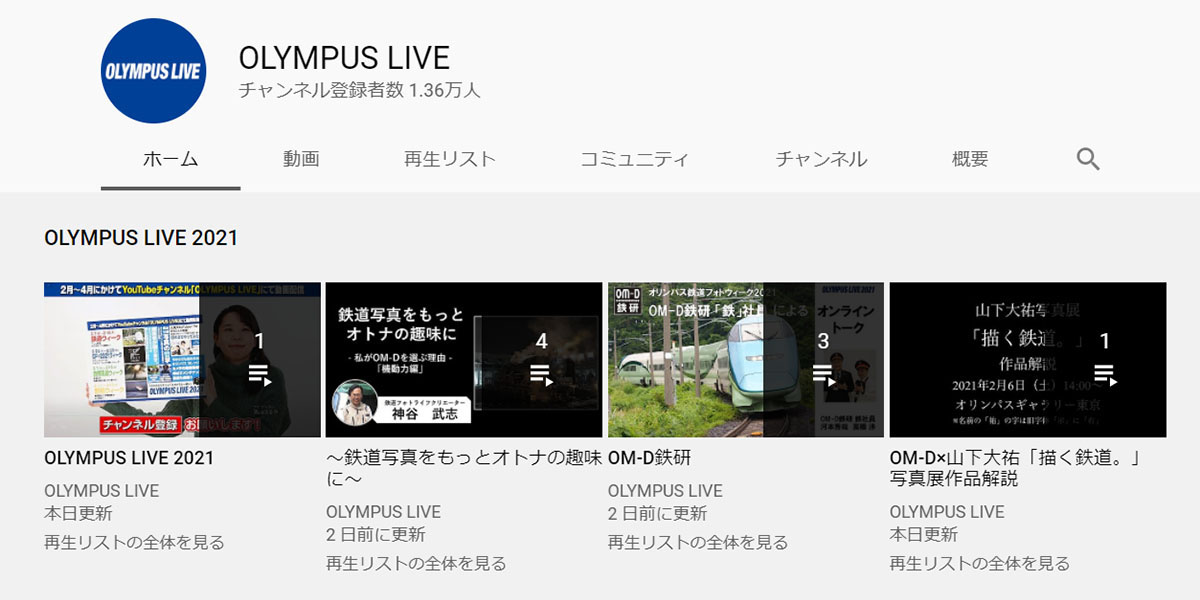Click OLYMPUS LIVE channel name under OM-D鉄研
Image resolution: width=1200 pixels, height=600 pixels.
coord(666,491)
